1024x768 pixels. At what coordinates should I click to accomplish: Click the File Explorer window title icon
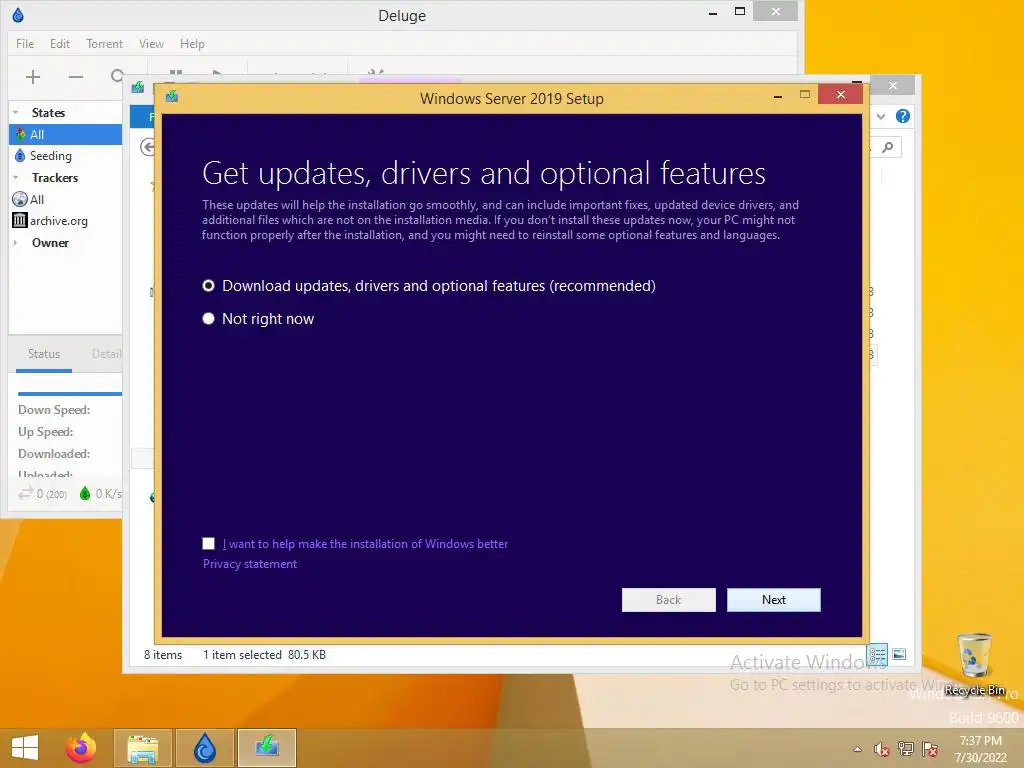[x=138, y=88]
